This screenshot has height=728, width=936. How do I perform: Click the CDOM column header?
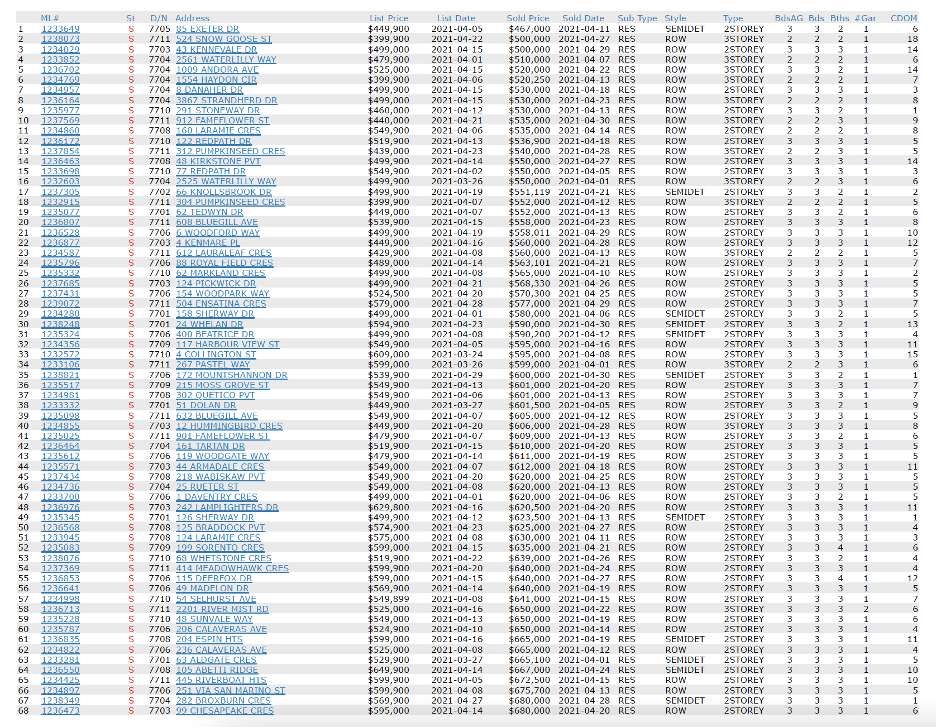tap(905, 18)
